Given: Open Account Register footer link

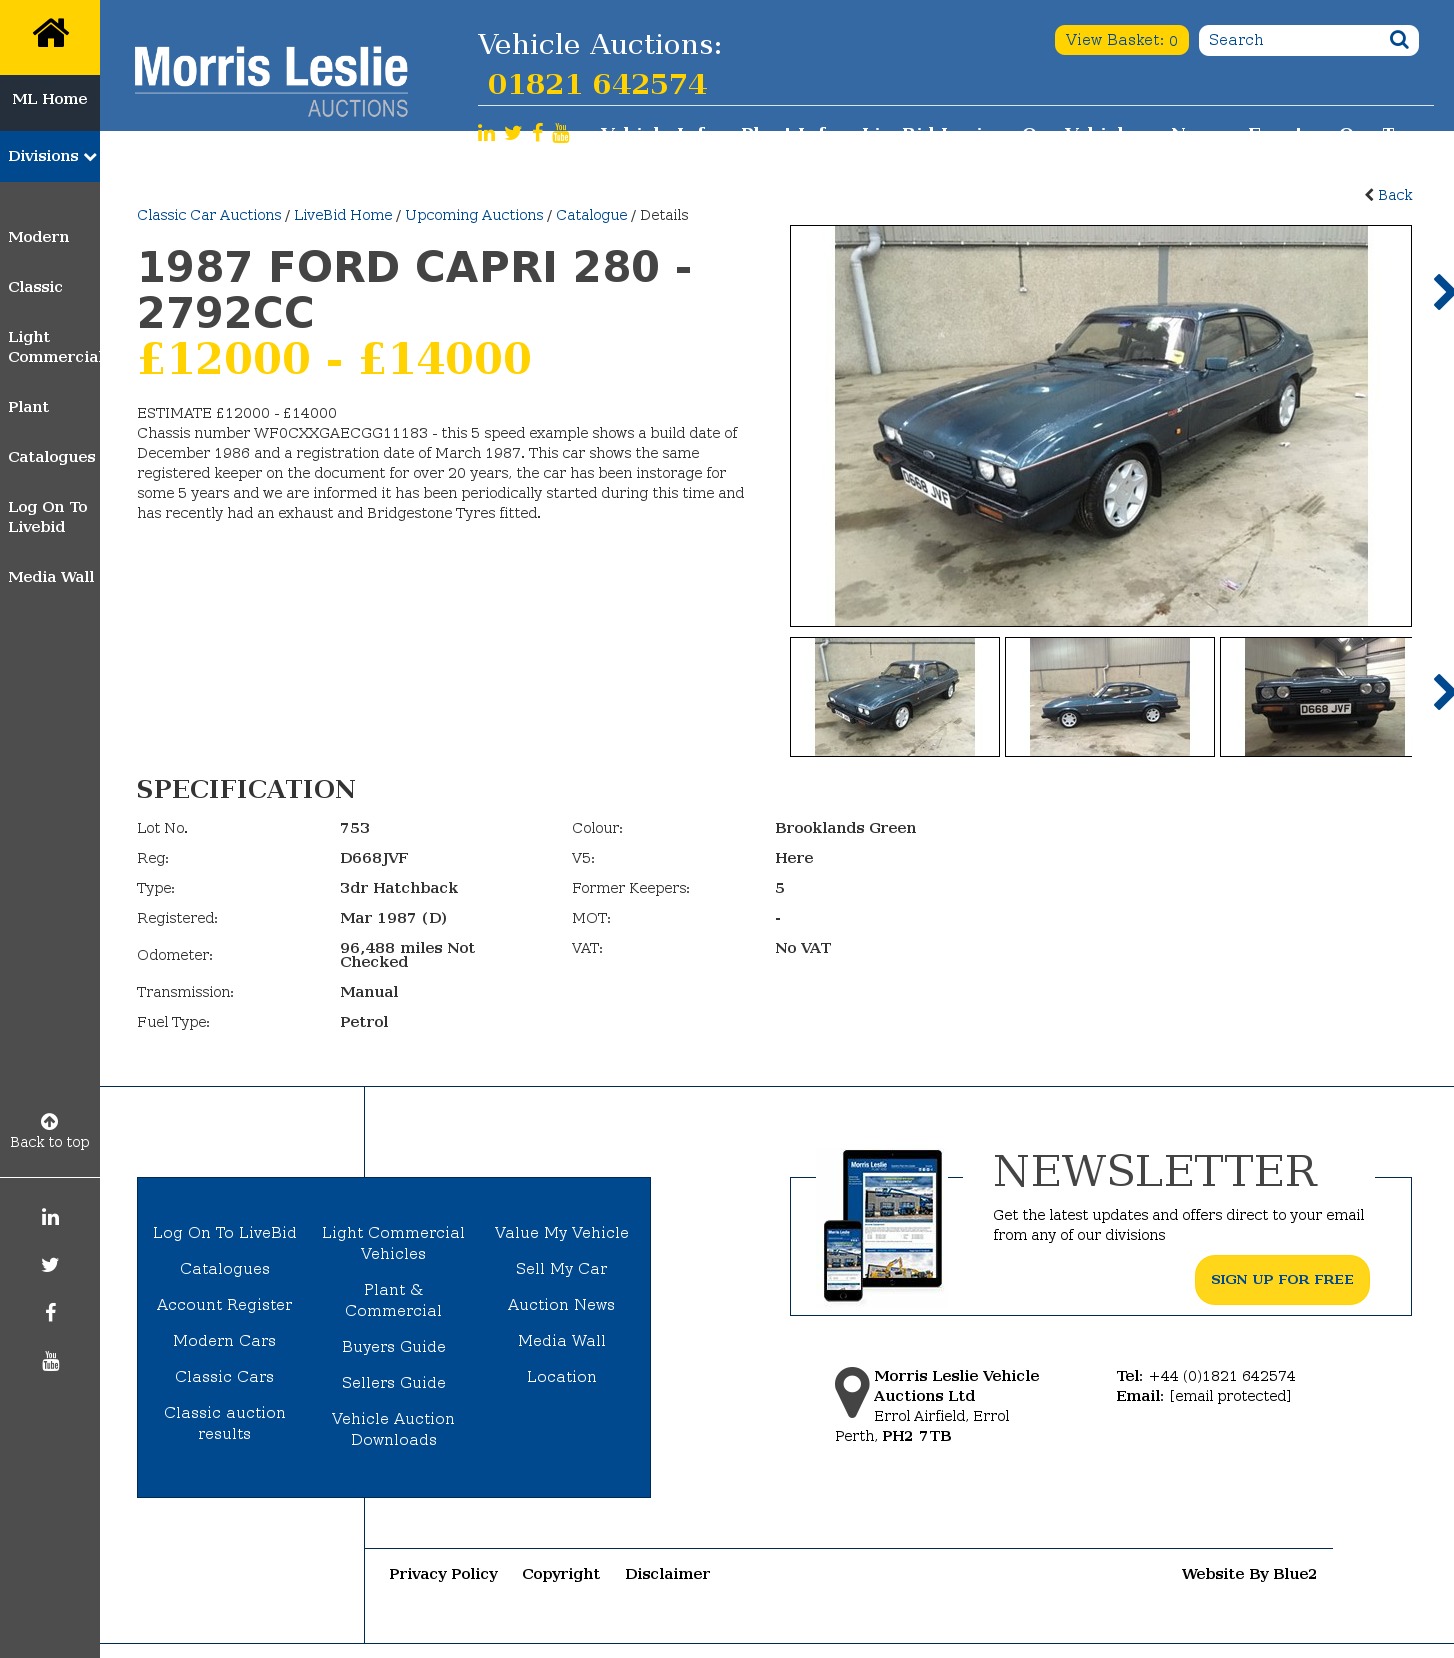Looking at the screenshot, I should pyautogui.click(x=225, y=1305).
